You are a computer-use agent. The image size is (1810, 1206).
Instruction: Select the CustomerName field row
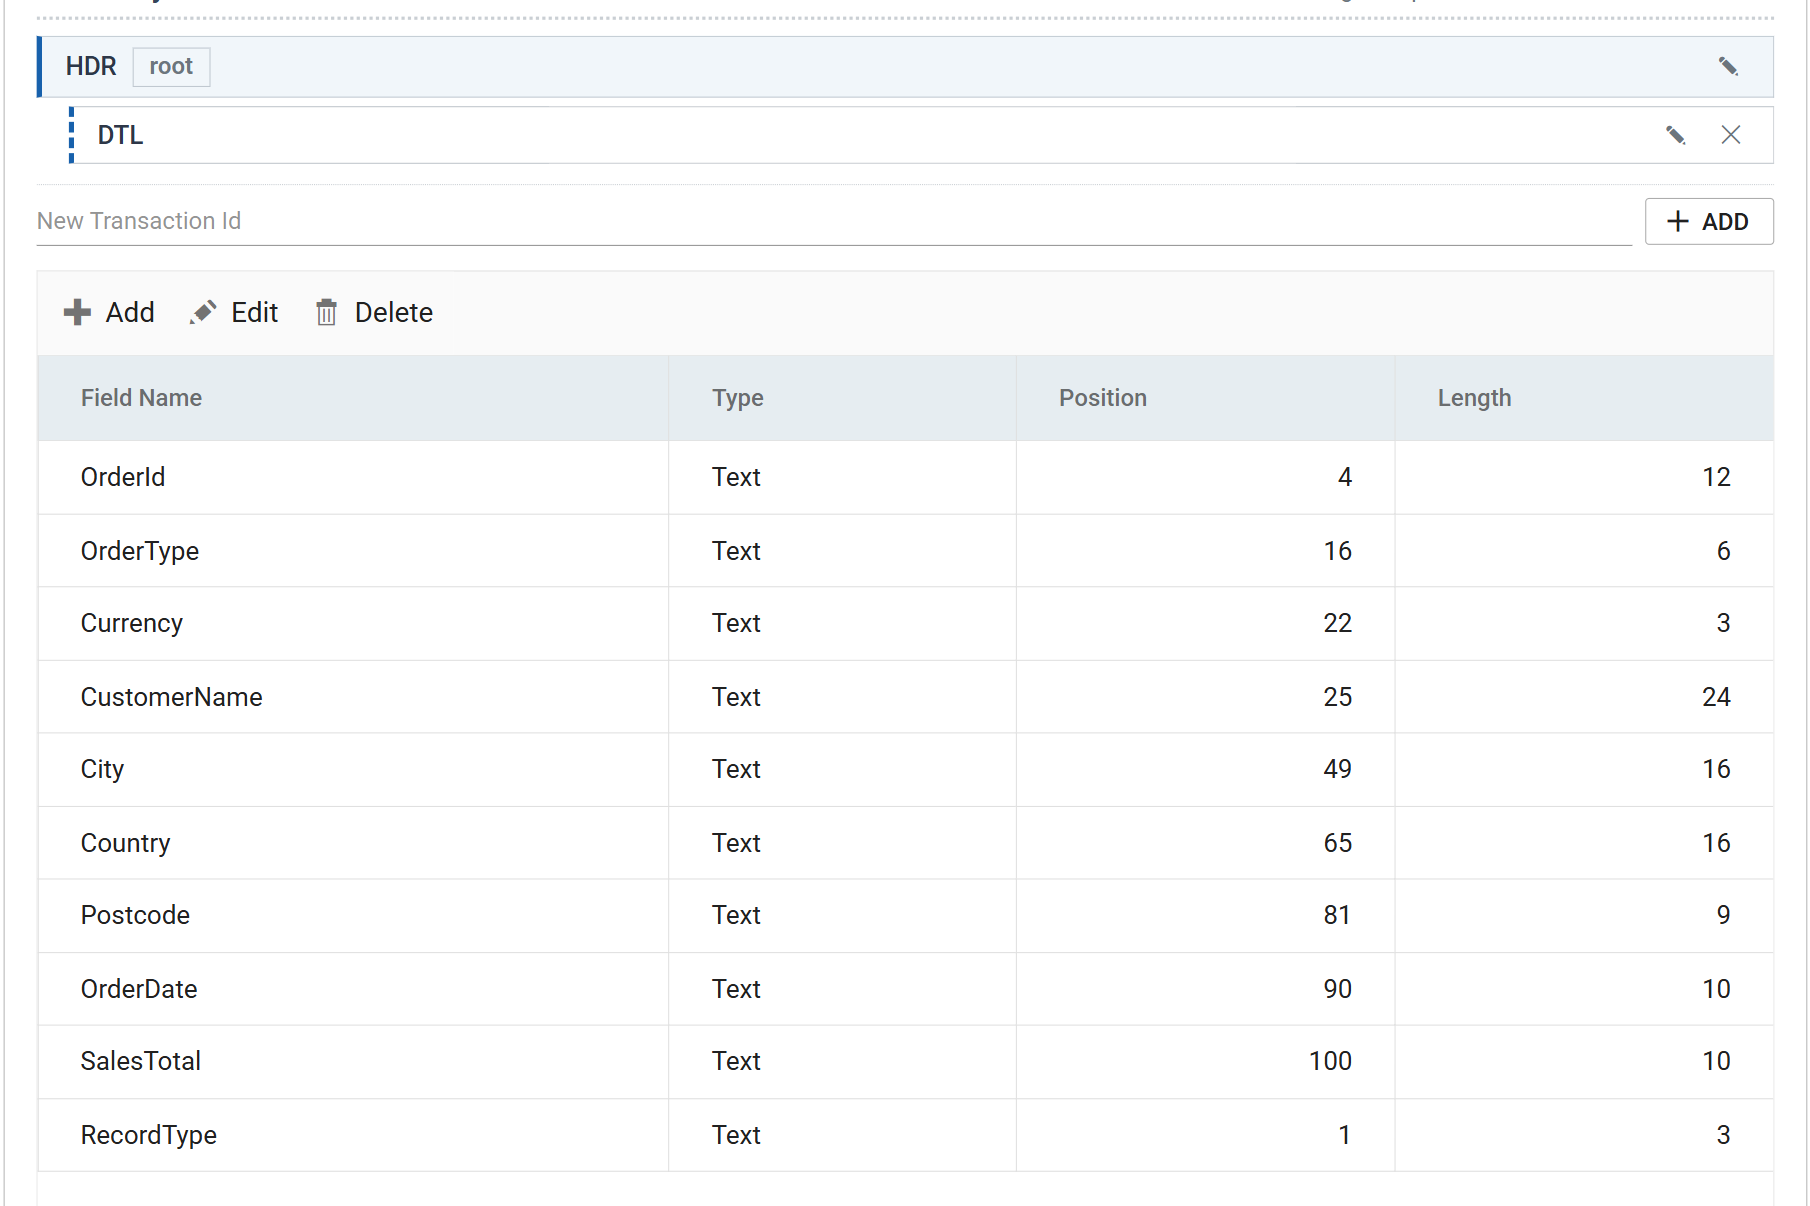pyautogui.click(x=905, y=697)
